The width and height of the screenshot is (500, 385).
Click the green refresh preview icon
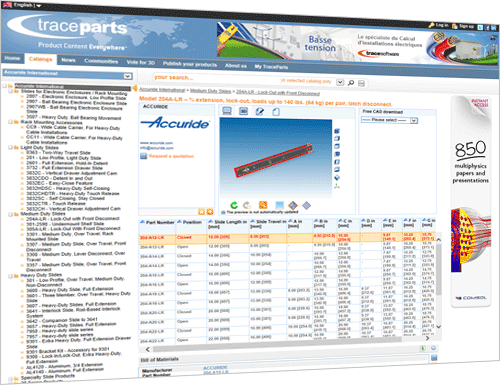coord(234,205)
